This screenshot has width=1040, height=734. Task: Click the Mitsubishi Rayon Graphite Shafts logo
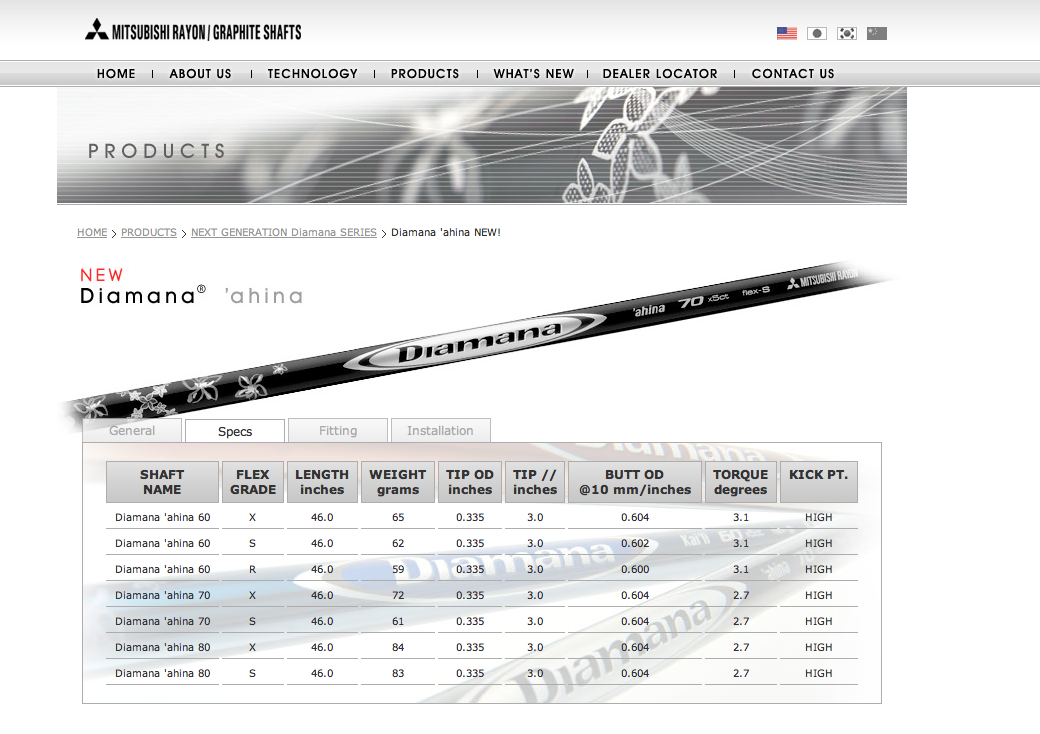click(x=193, y=31)
